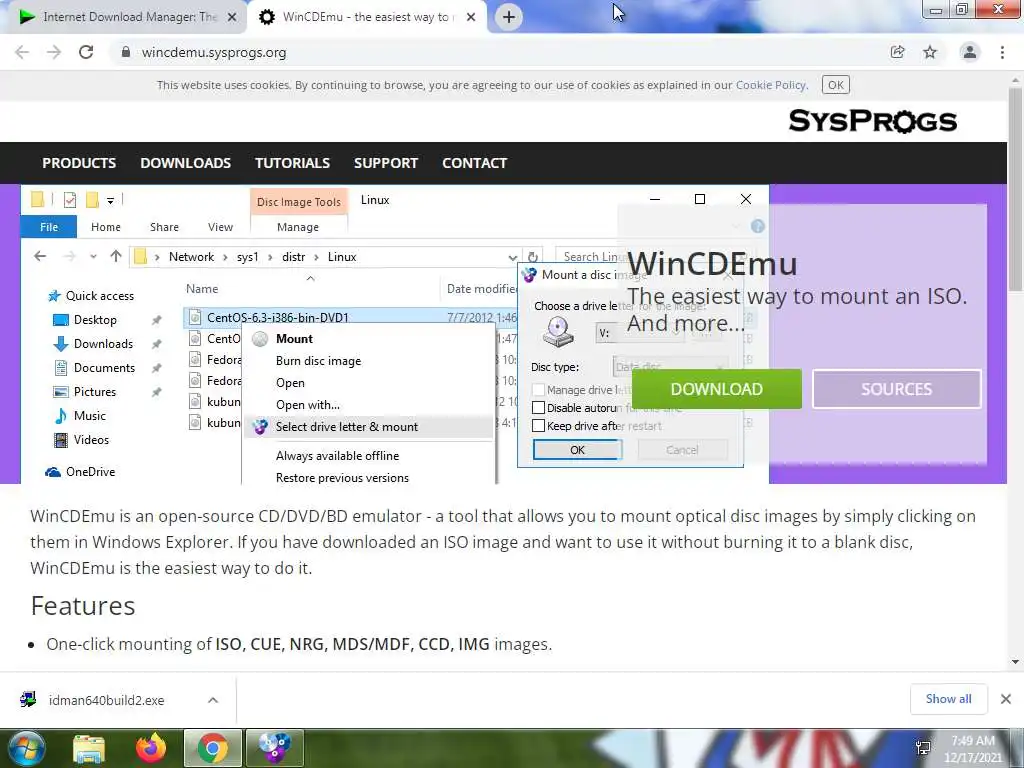The image size is (1024, 768).
Task: Click the share page icon
Action: (x=898, y=52)
